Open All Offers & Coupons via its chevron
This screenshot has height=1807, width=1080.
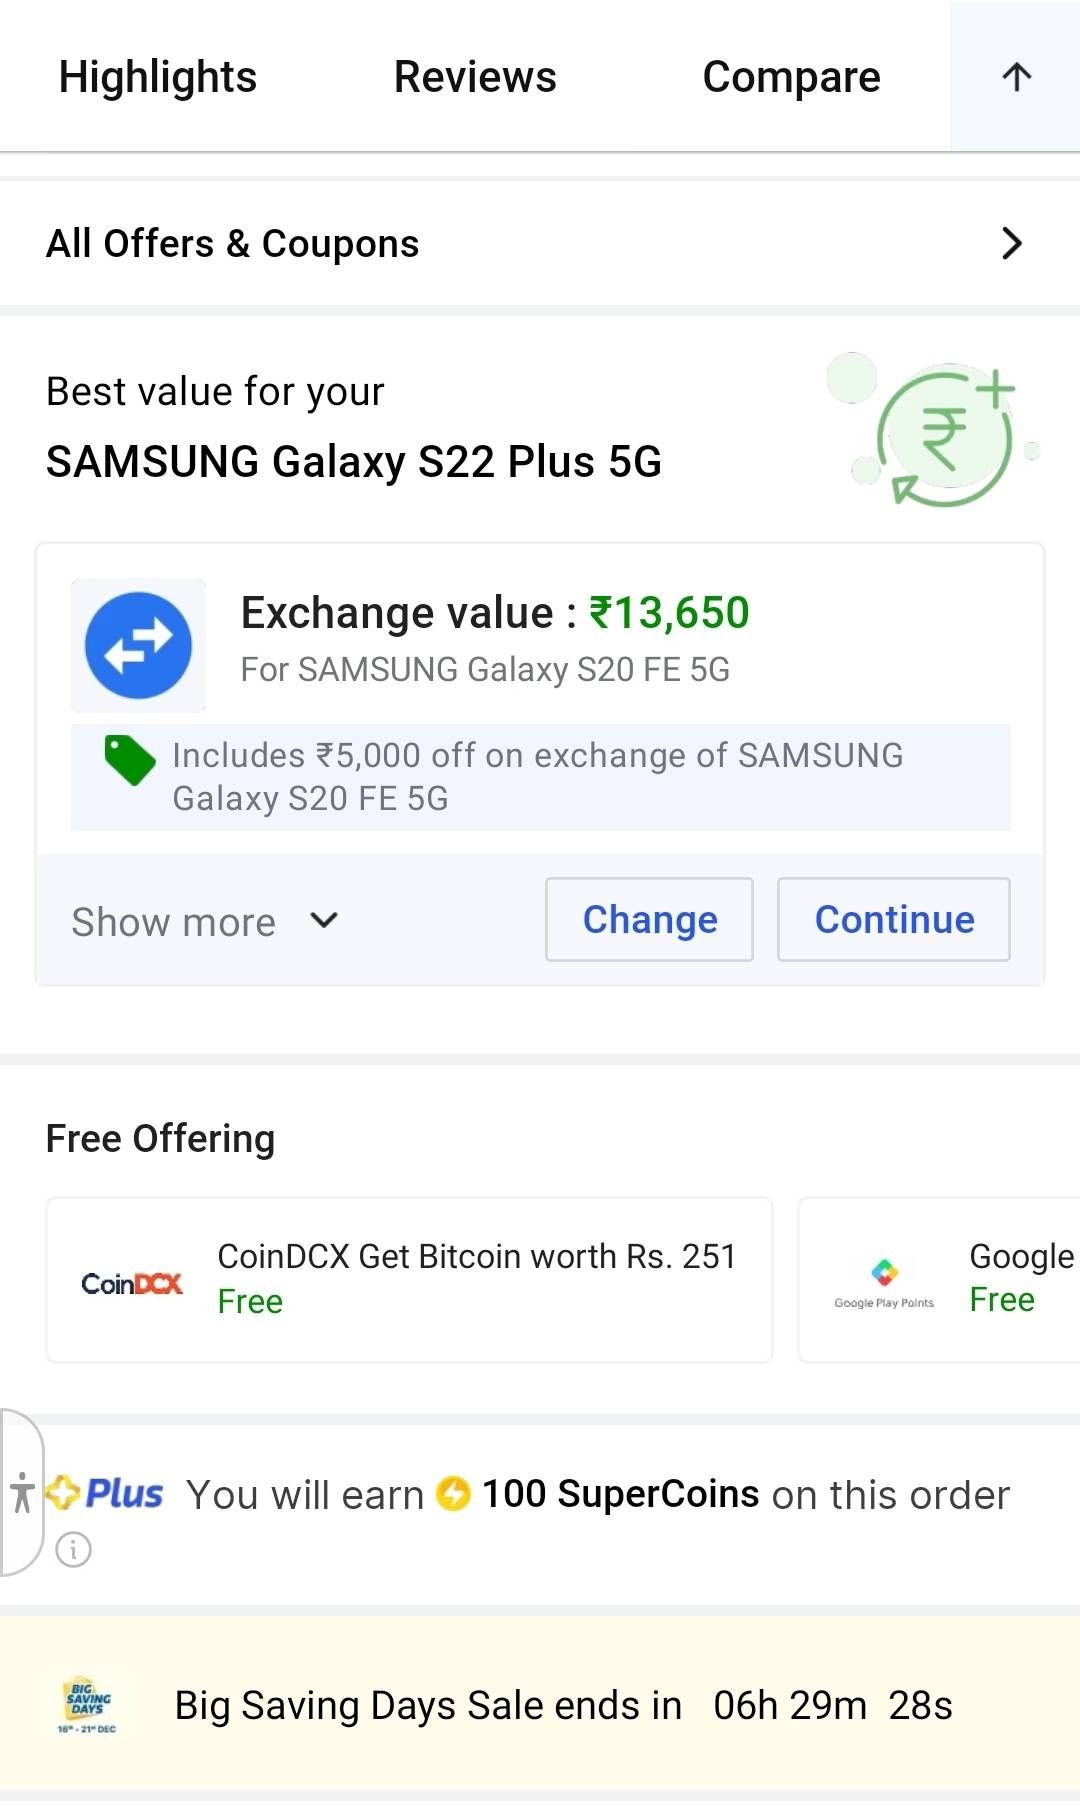pos(1012,242)
